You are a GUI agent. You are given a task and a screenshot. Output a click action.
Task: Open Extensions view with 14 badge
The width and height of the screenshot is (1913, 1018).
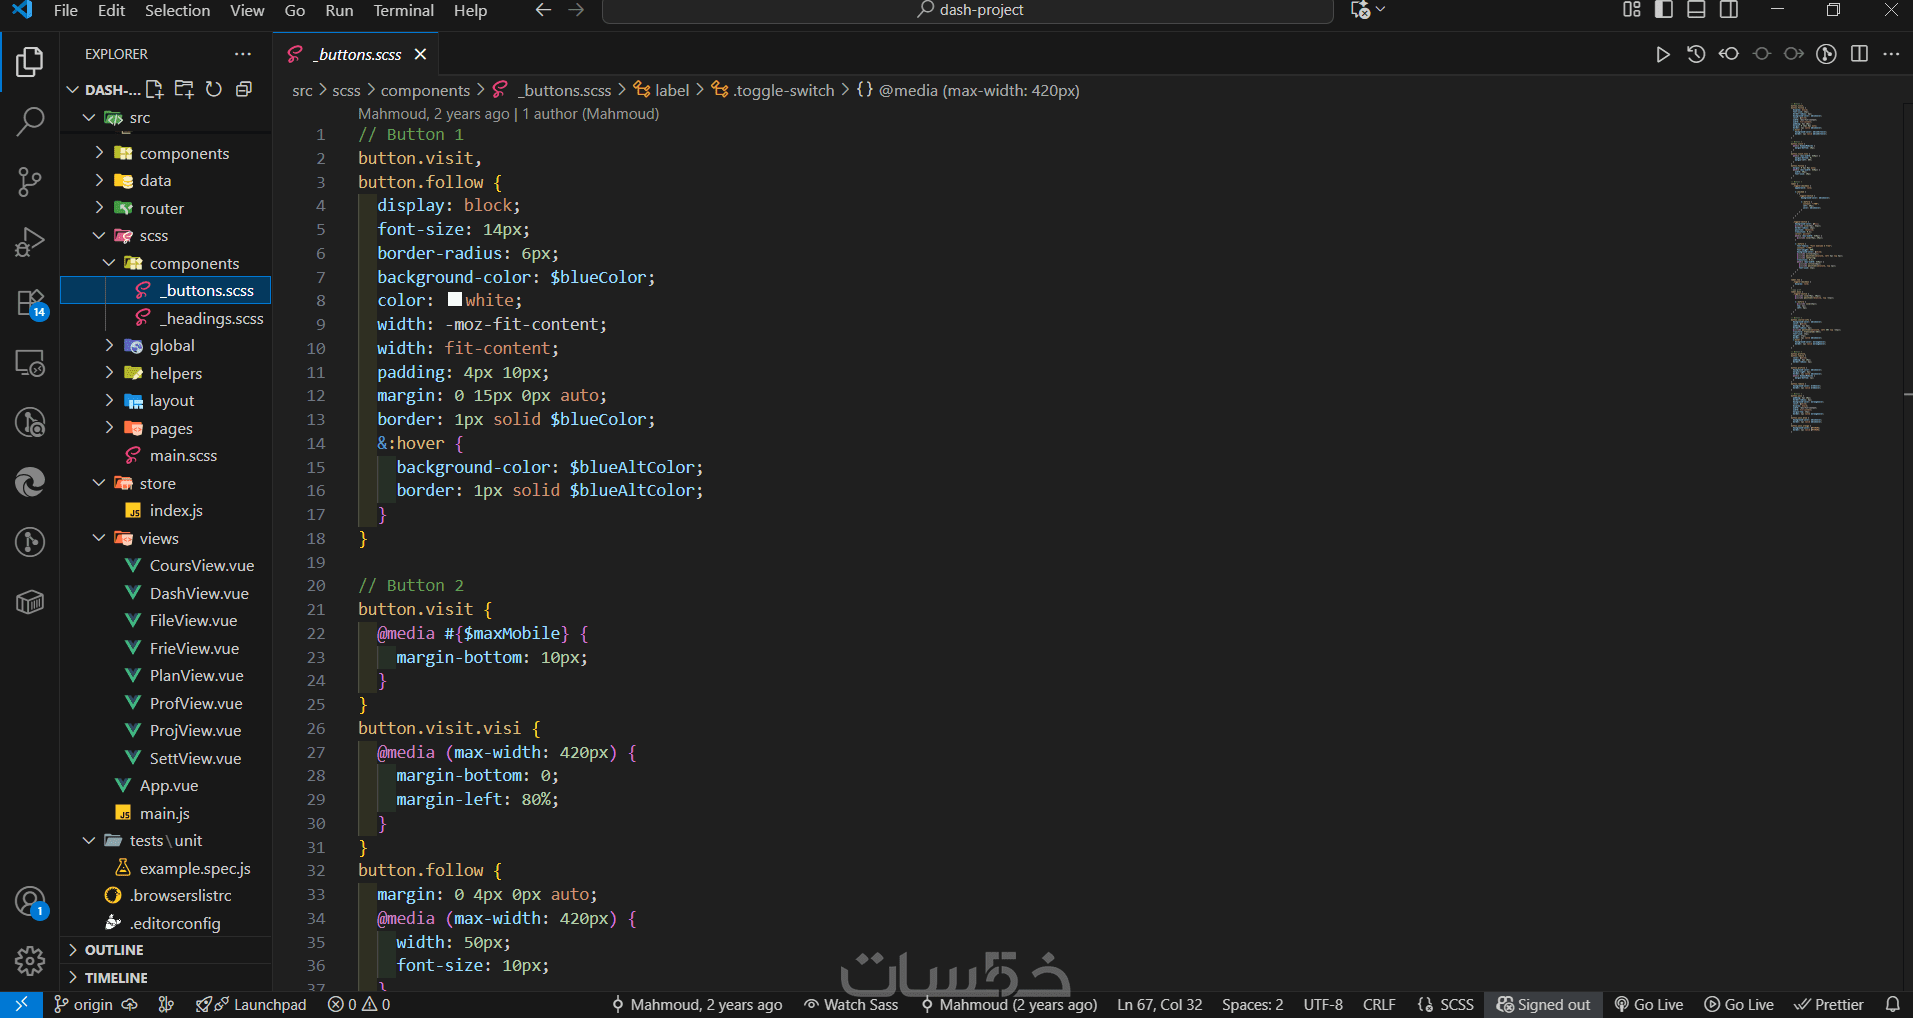click(30, 303)
